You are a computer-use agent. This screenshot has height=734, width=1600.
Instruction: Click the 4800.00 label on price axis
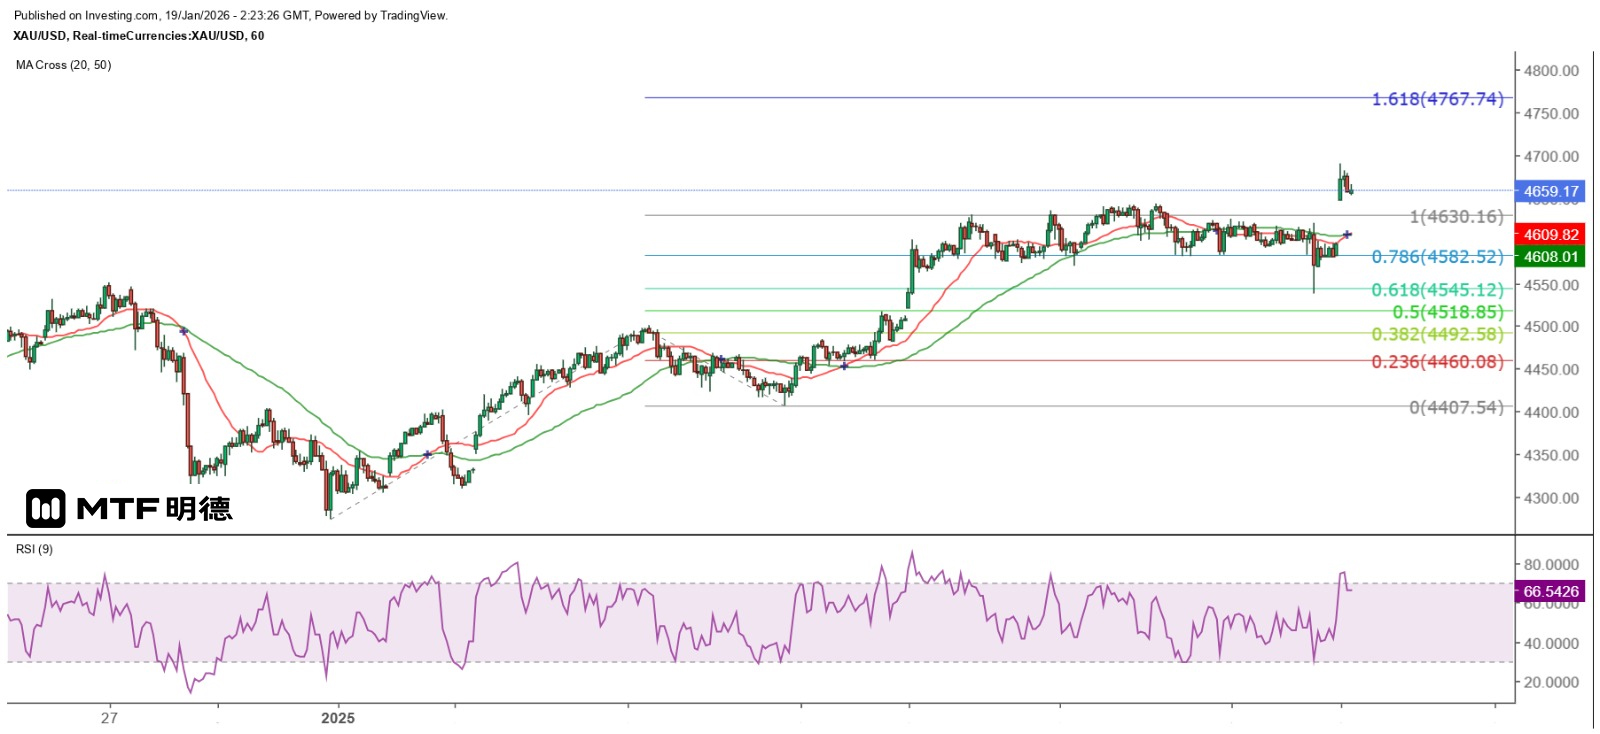pos(1551,71)
